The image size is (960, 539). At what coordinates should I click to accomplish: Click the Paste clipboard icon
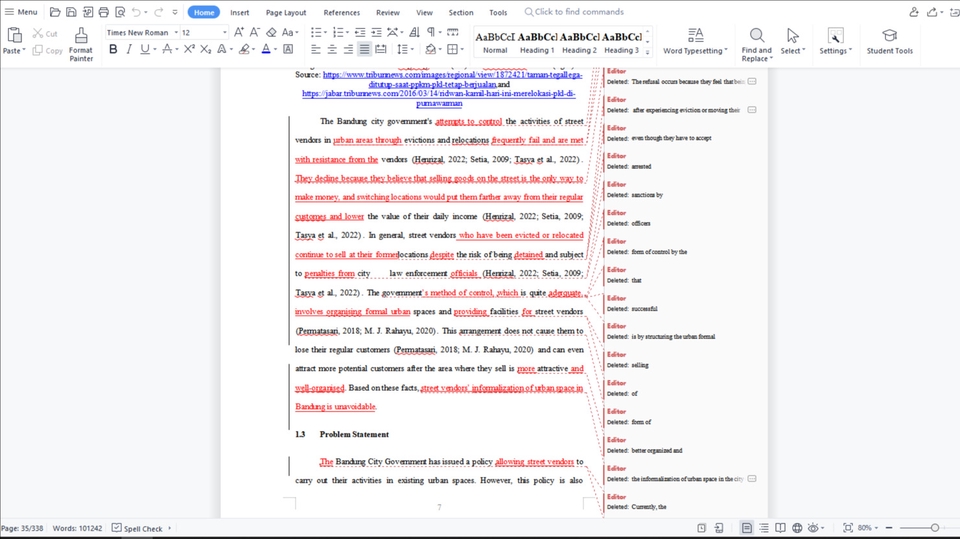click(x=13, y=36)
